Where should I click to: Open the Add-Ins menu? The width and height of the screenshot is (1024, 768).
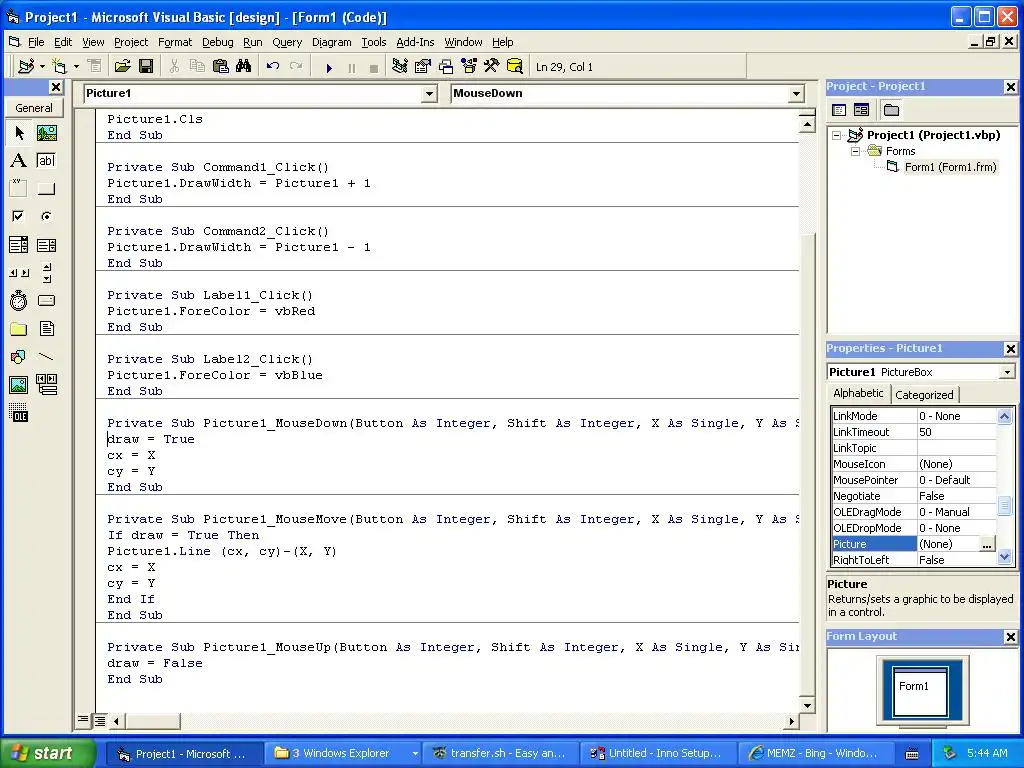click(x=415, y=42)
